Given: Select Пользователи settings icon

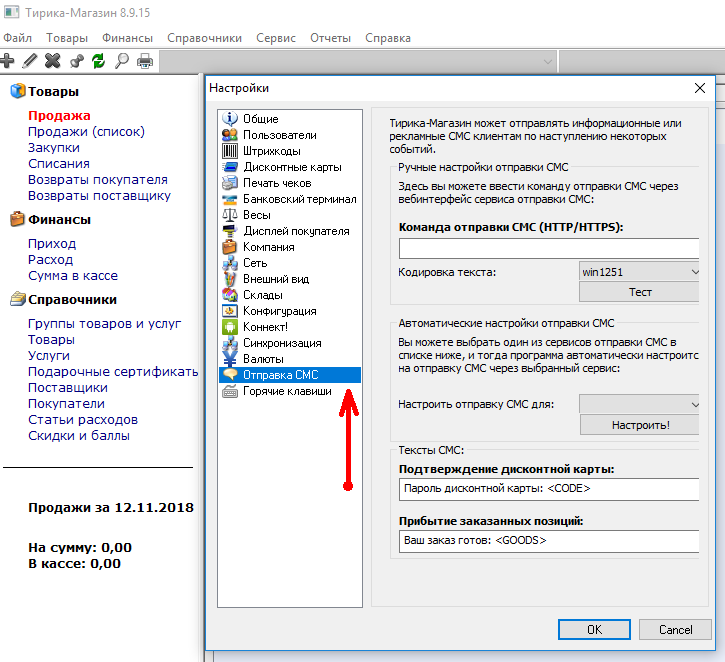Looking at the screenshot, I should tap(230, 135).
